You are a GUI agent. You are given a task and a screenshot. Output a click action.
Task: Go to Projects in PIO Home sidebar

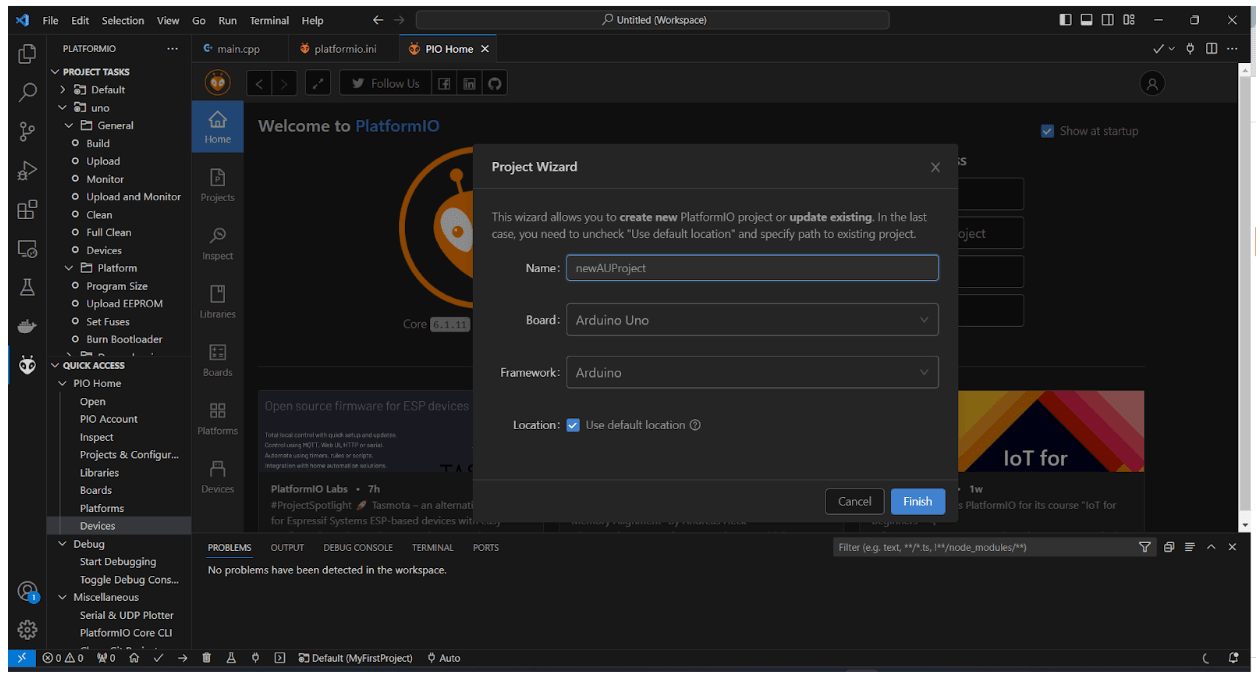(x=217, y=185)
